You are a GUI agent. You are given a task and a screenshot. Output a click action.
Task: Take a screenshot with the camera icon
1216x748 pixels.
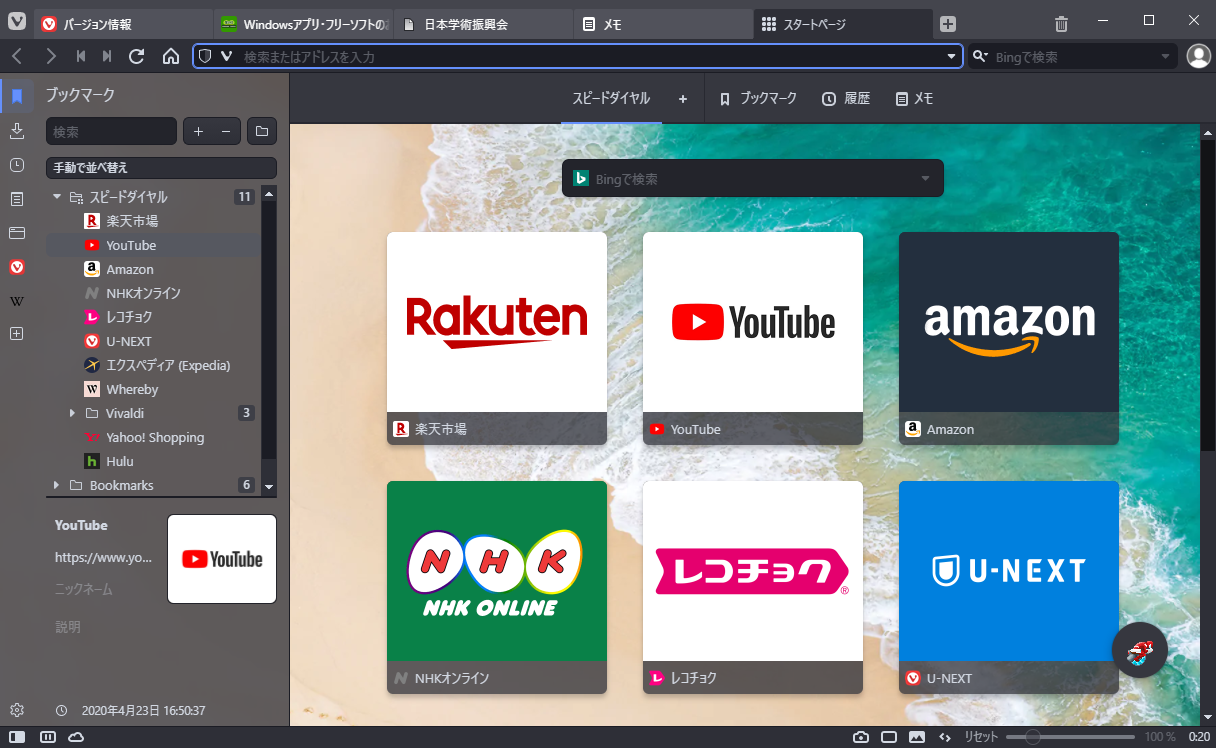click(861, 735)
